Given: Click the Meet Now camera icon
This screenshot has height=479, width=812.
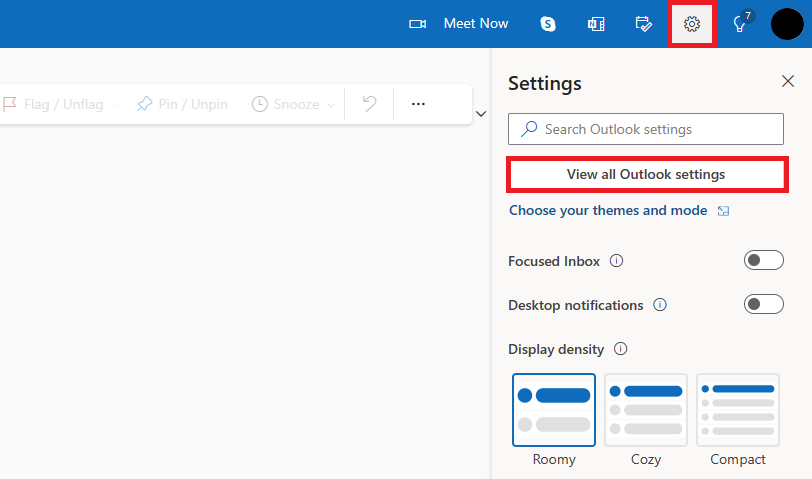Looking at the screenshot, I should tap(417, 24).
